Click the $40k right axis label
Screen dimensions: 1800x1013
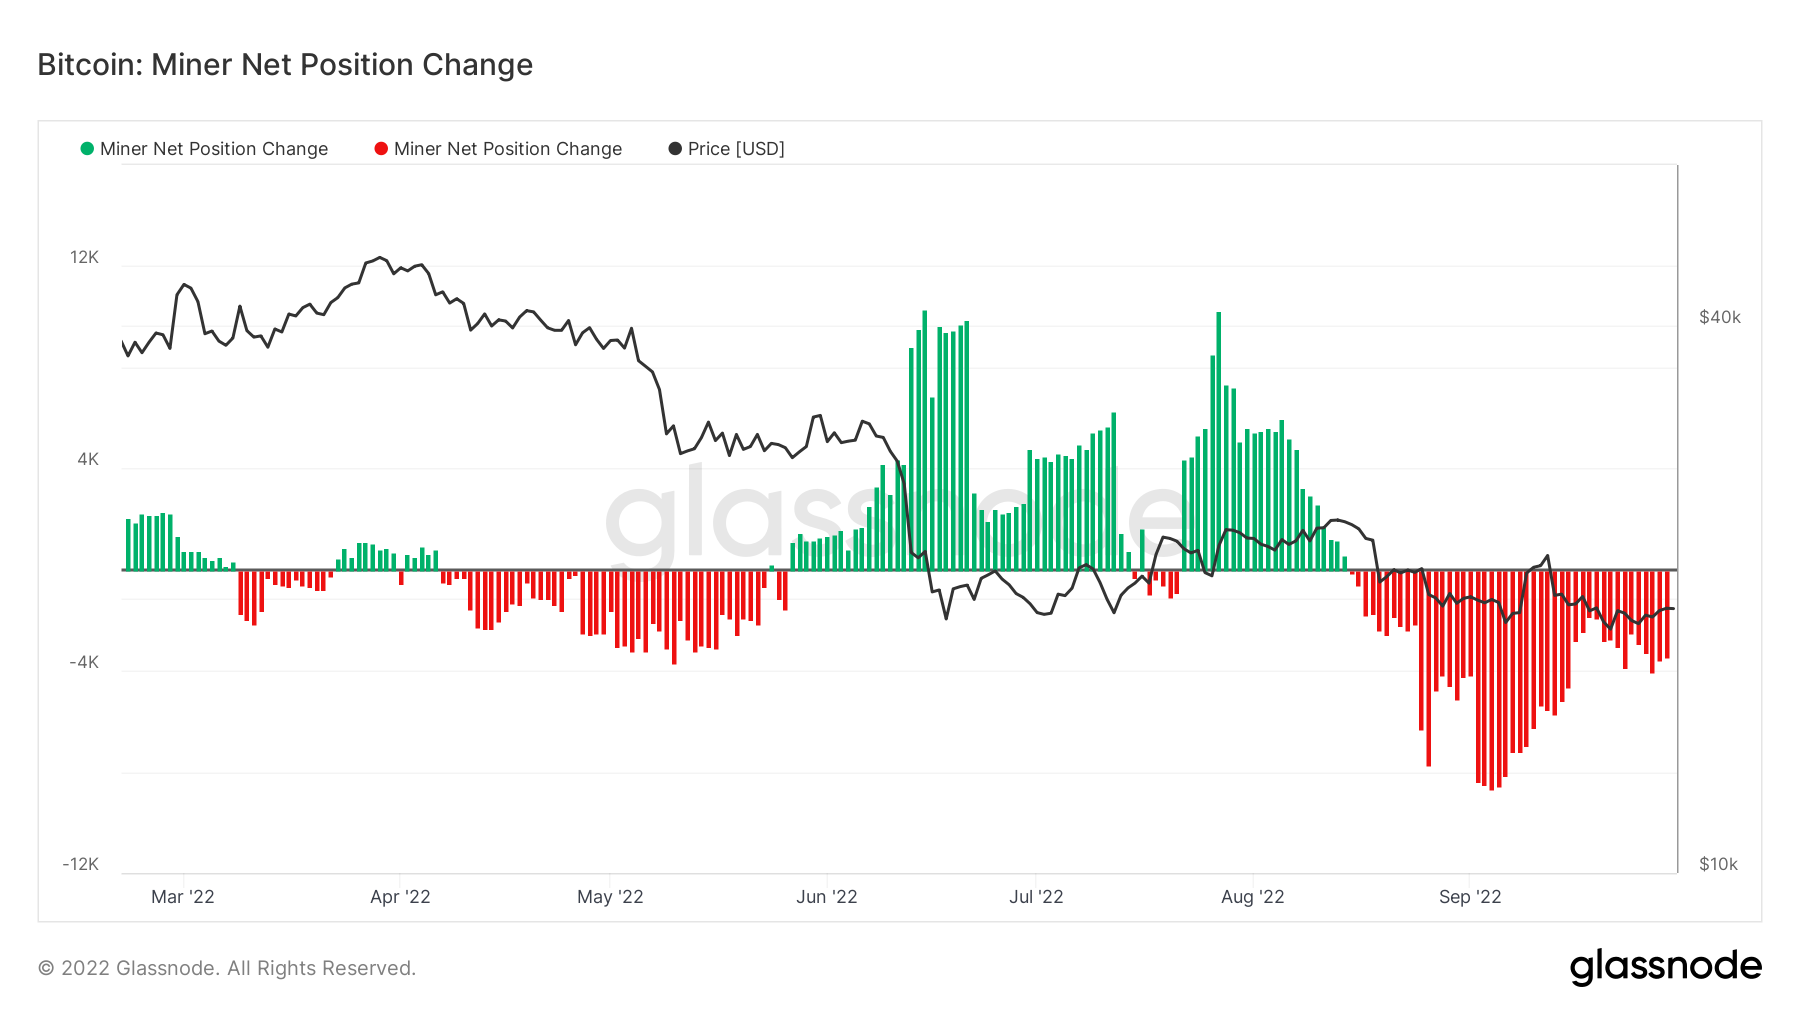1720,318
